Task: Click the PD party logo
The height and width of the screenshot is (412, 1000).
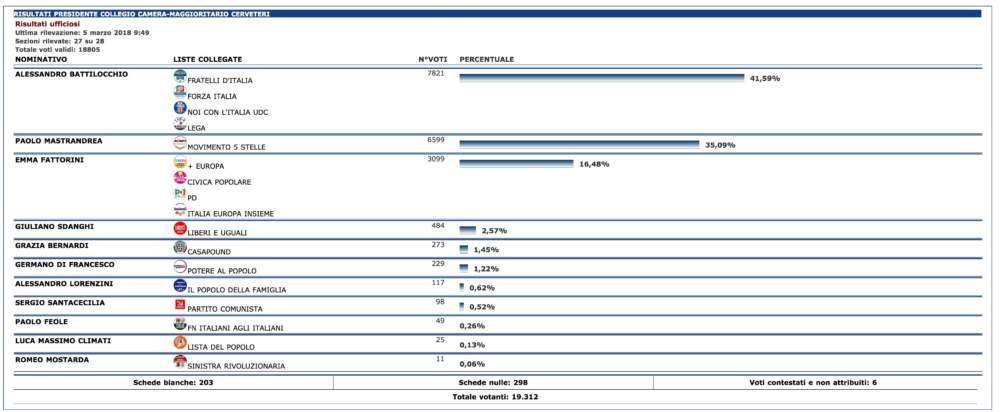Action: [x=180, y=194]
